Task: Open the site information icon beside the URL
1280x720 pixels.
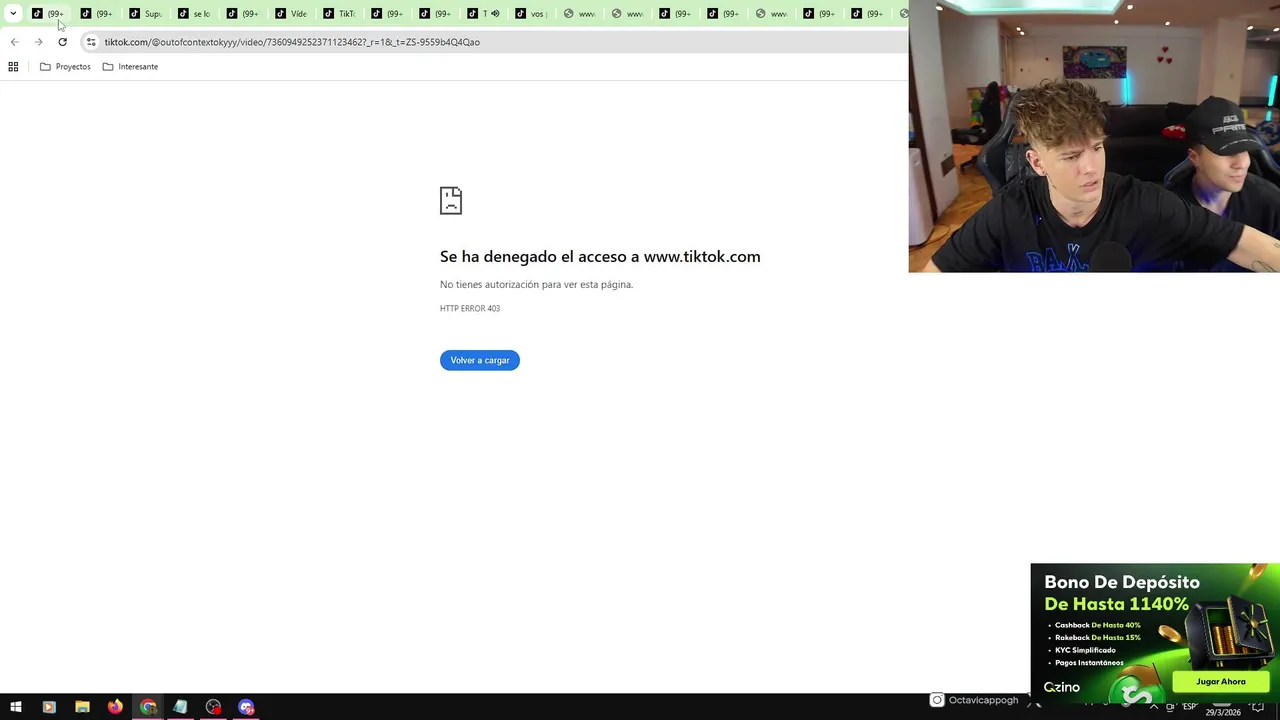Action: point(91,42)
